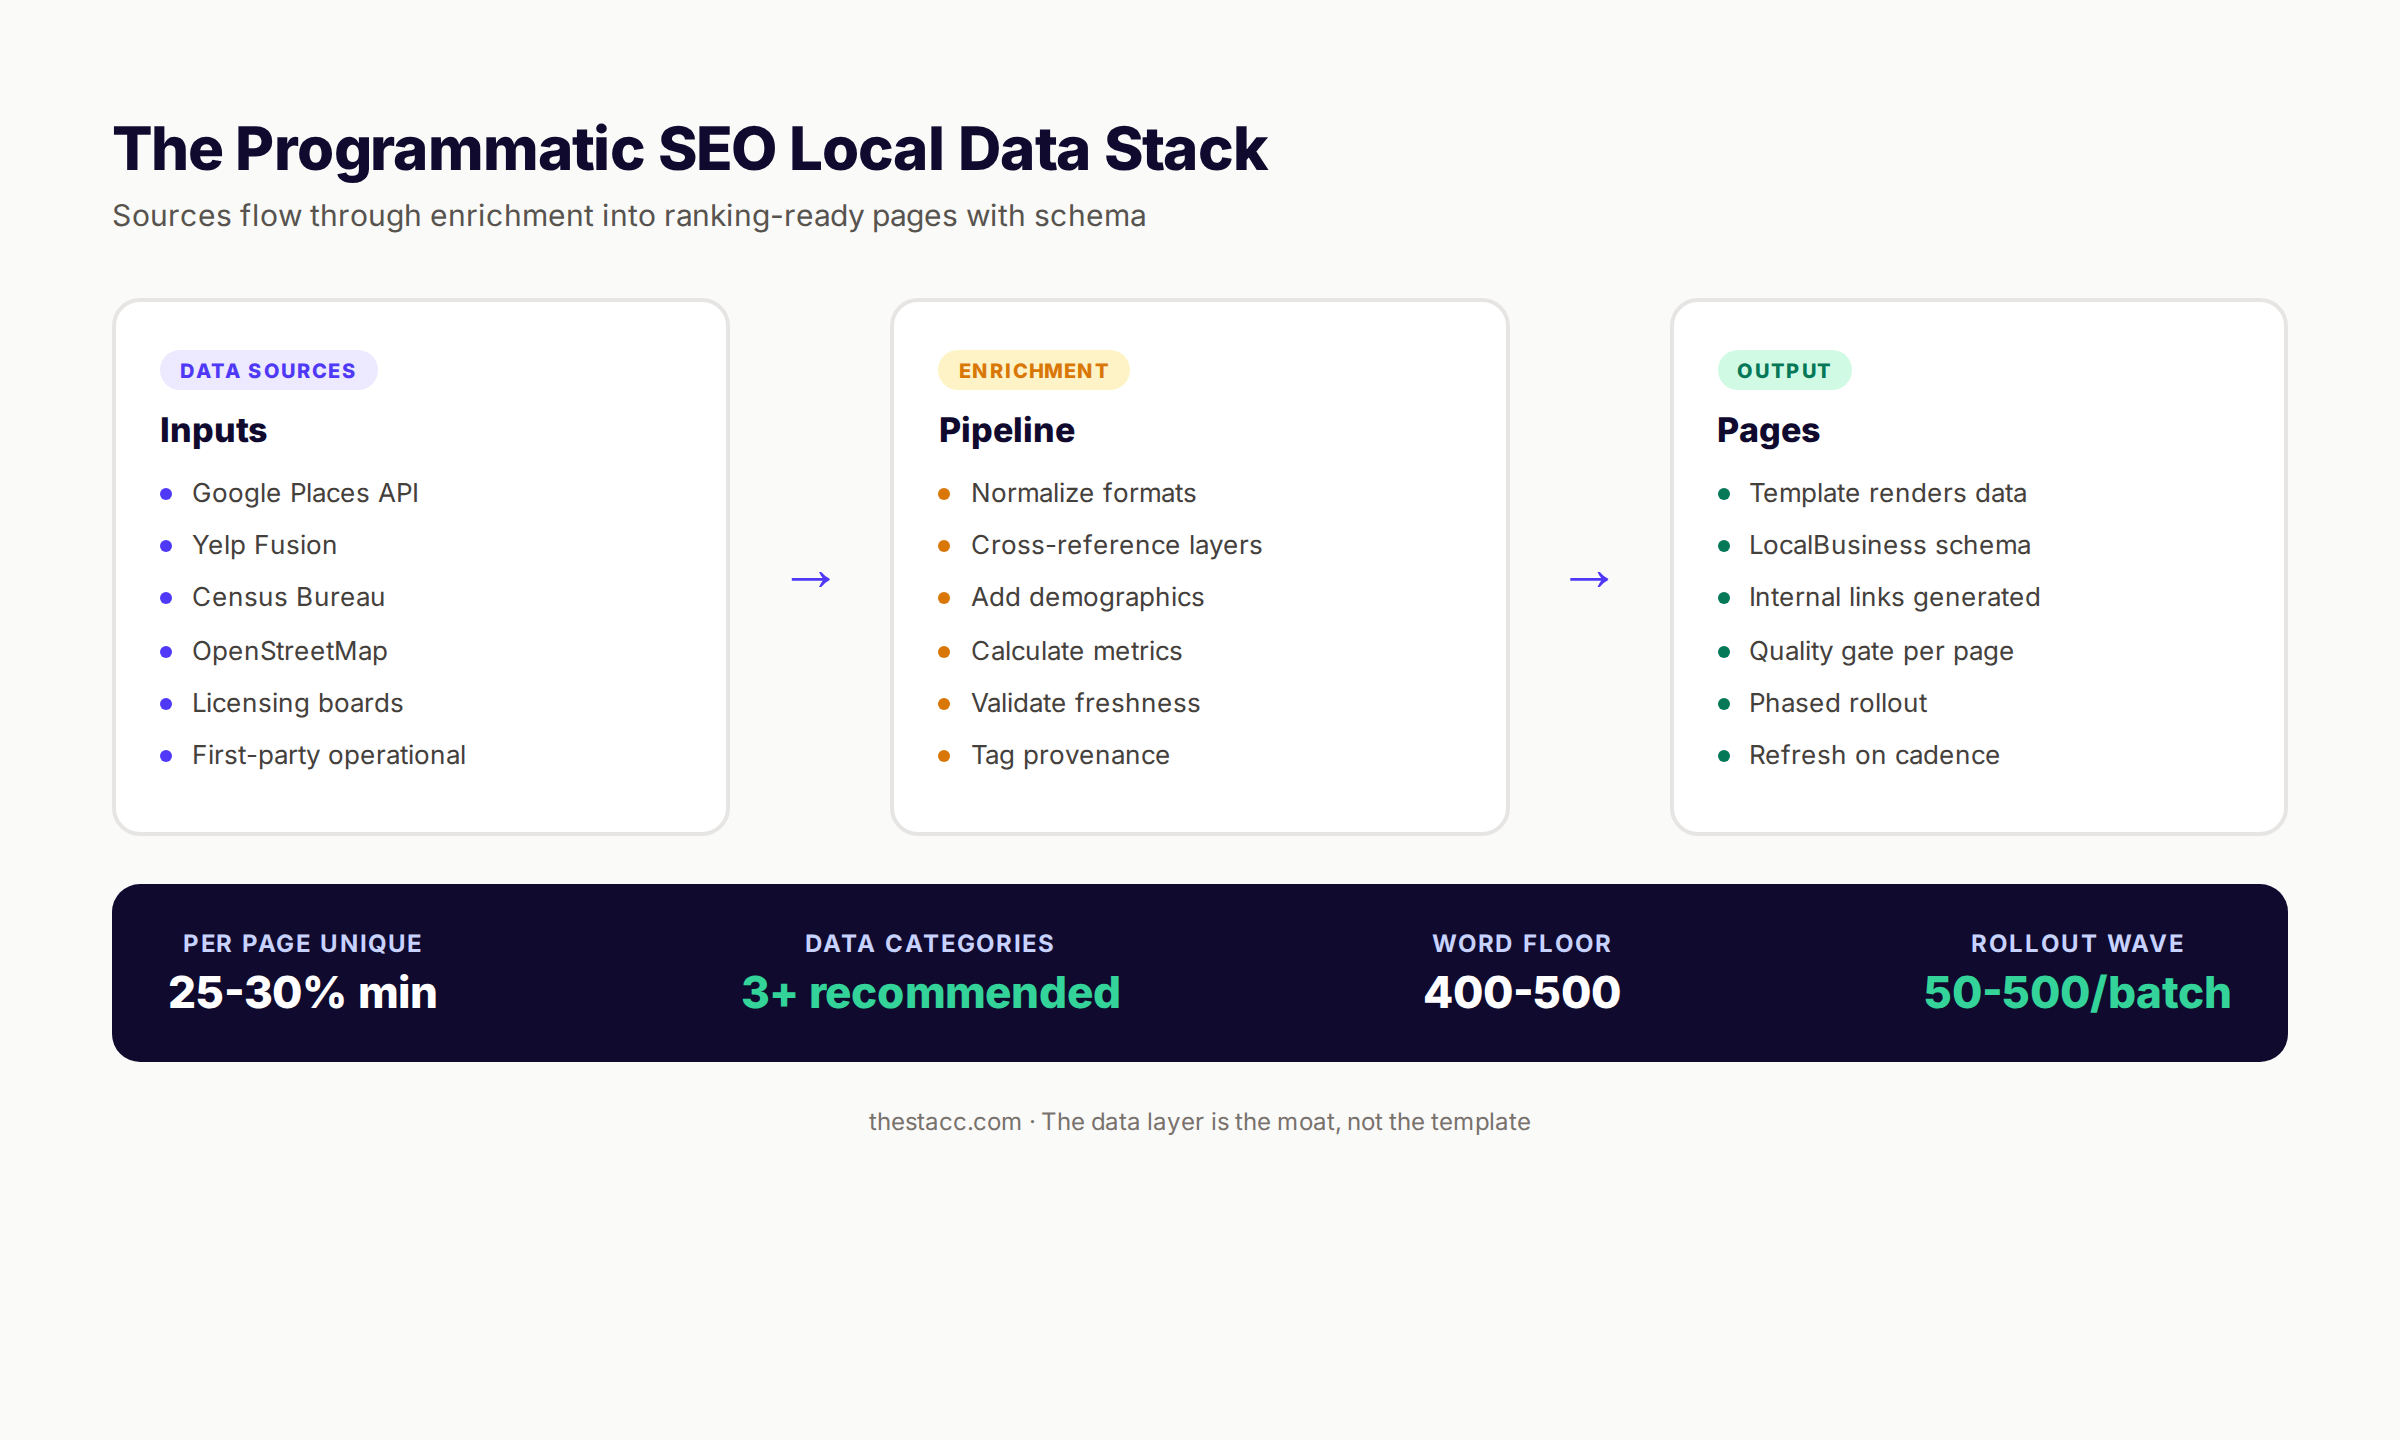Click the Normalize formats item
2400x1440 pixels.
coord(1083,493)
